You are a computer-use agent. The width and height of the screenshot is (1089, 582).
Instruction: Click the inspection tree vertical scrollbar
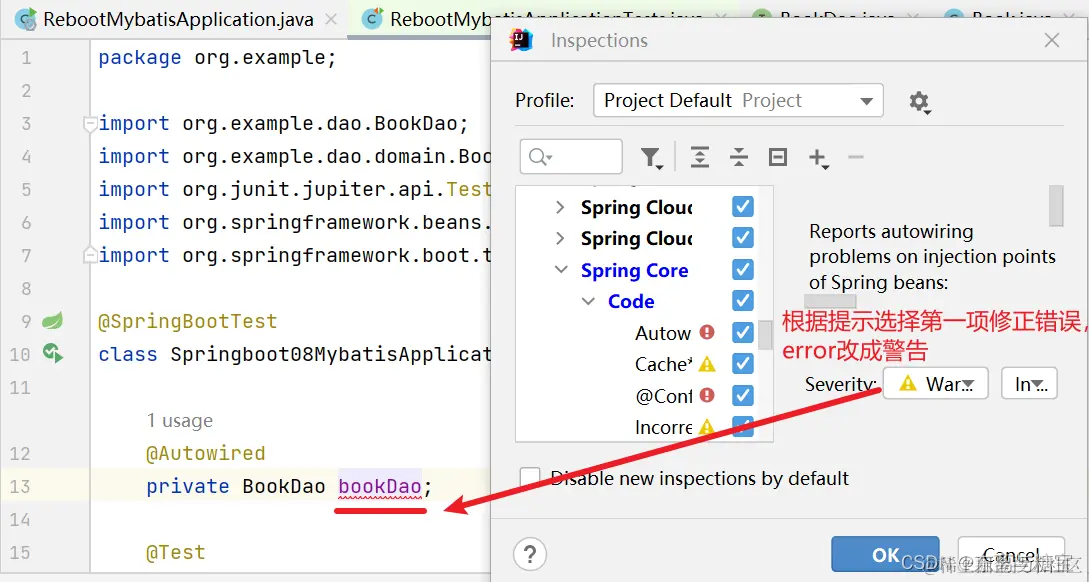click(765, 335)
